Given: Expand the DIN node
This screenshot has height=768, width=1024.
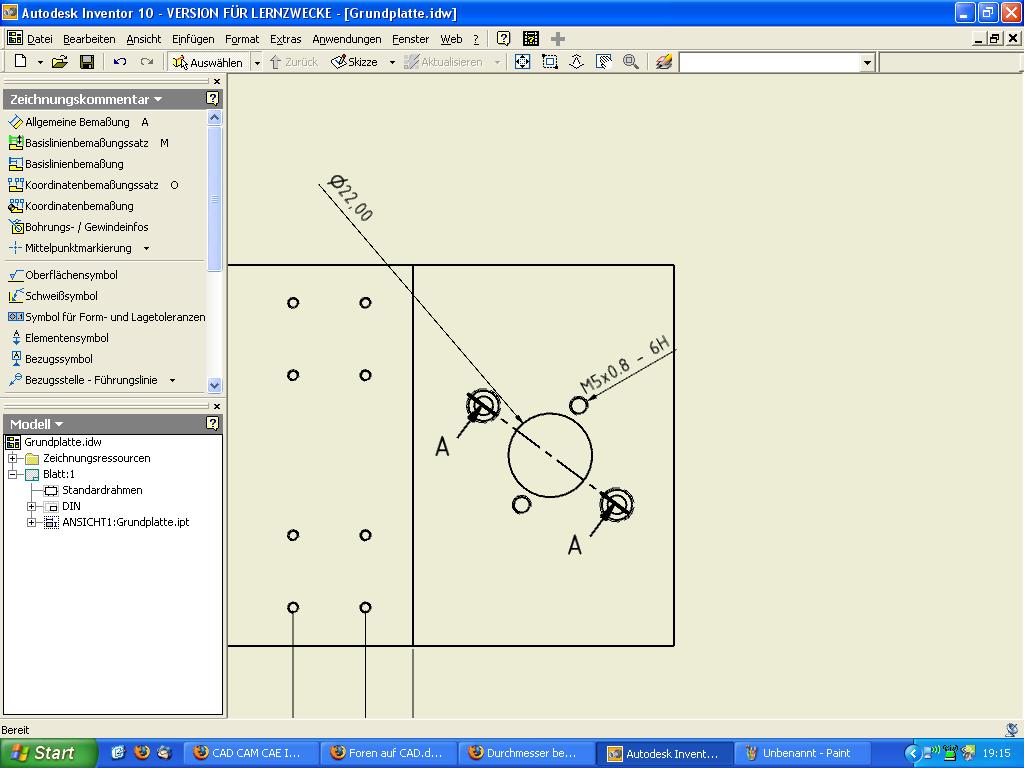Looking at the screenshot, I should click(x=31, y=506).
